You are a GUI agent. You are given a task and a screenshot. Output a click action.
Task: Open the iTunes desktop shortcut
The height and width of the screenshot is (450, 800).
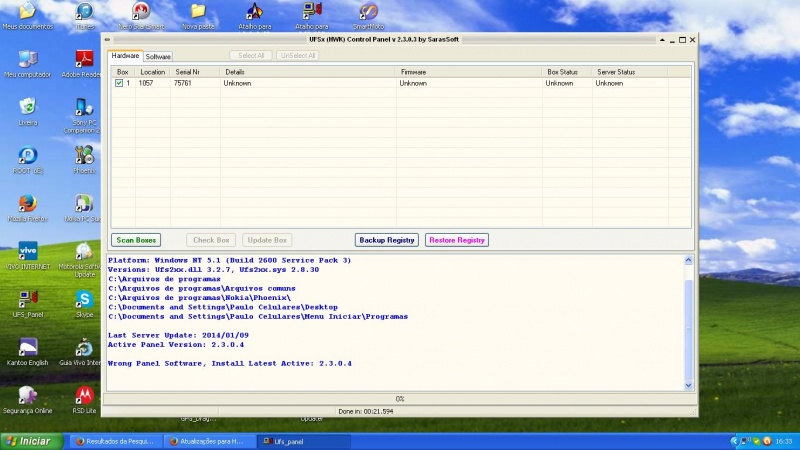[85, 15]
